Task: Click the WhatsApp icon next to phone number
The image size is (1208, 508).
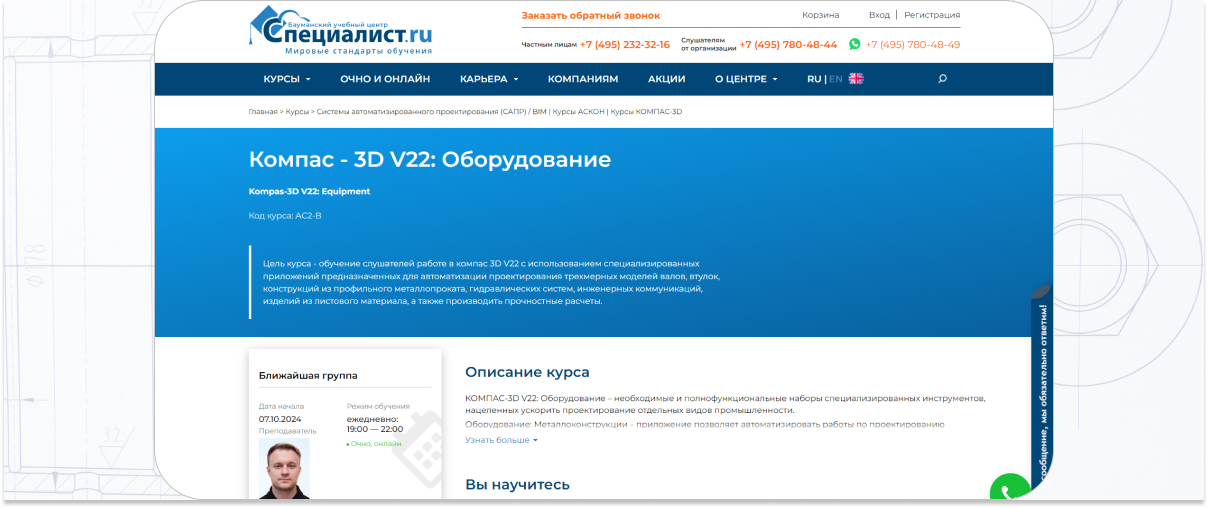Action: [854, 44]
